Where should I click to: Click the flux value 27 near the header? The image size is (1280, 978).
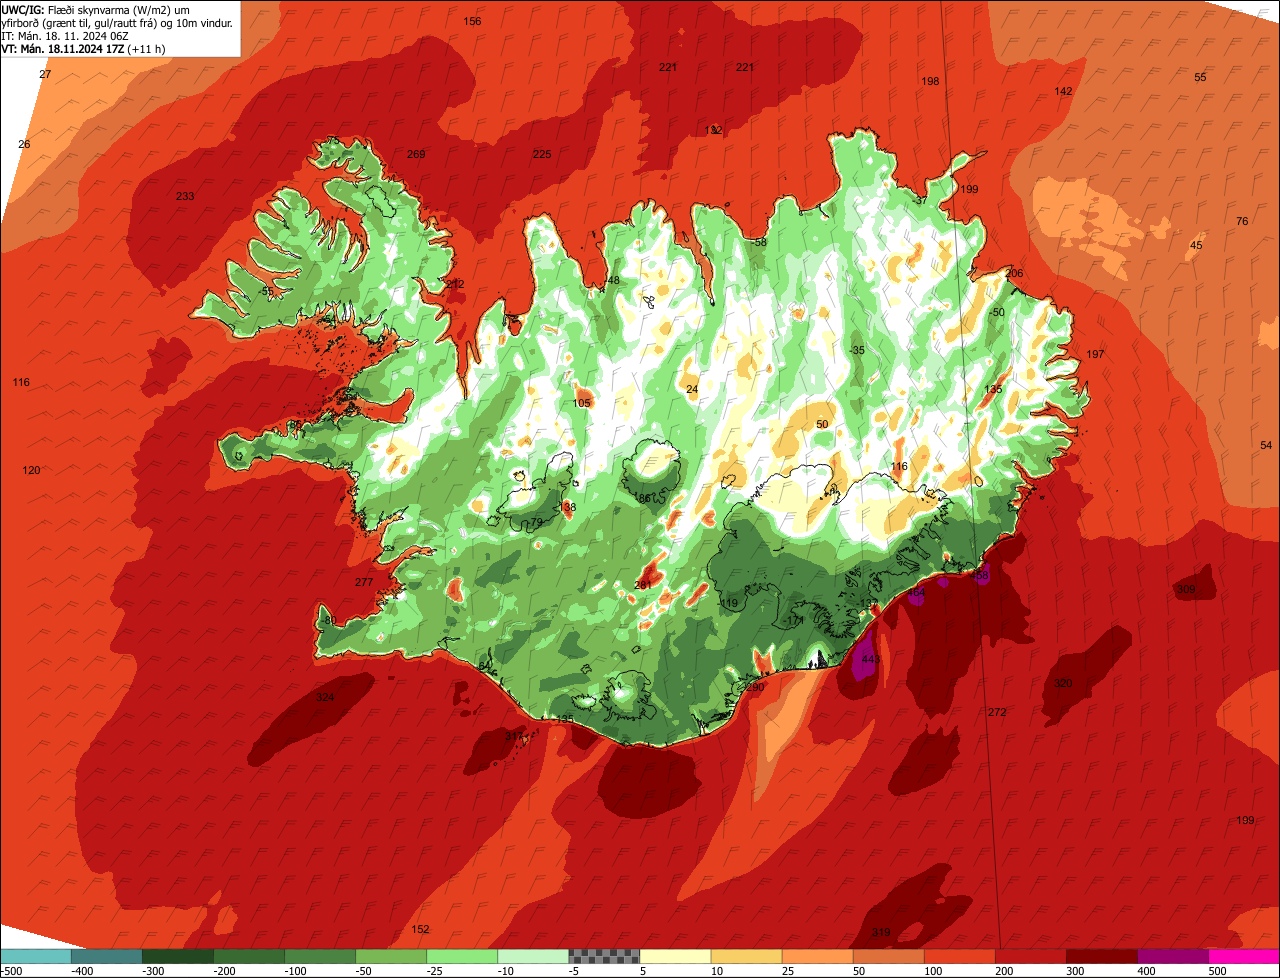[45, 75]
